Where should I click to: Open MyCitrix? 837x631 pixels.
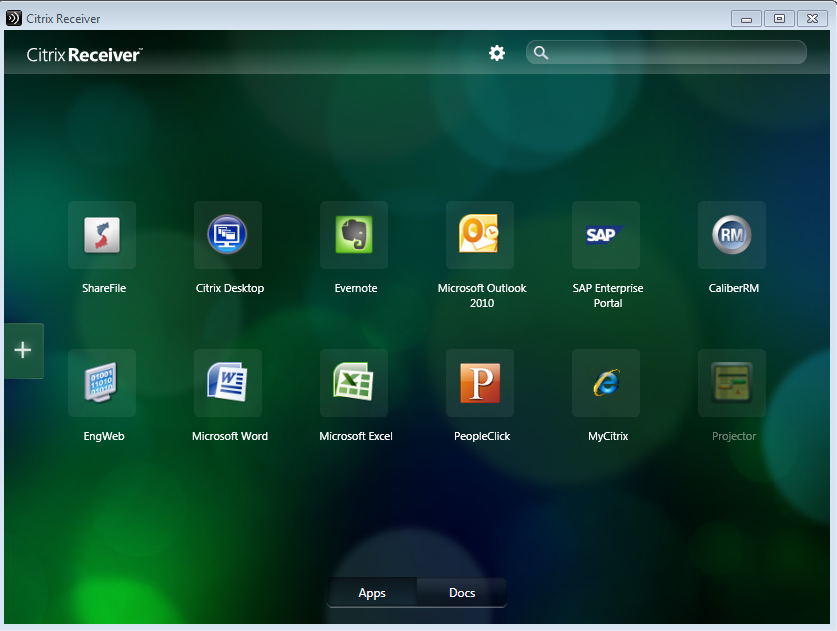coord(606,383)
